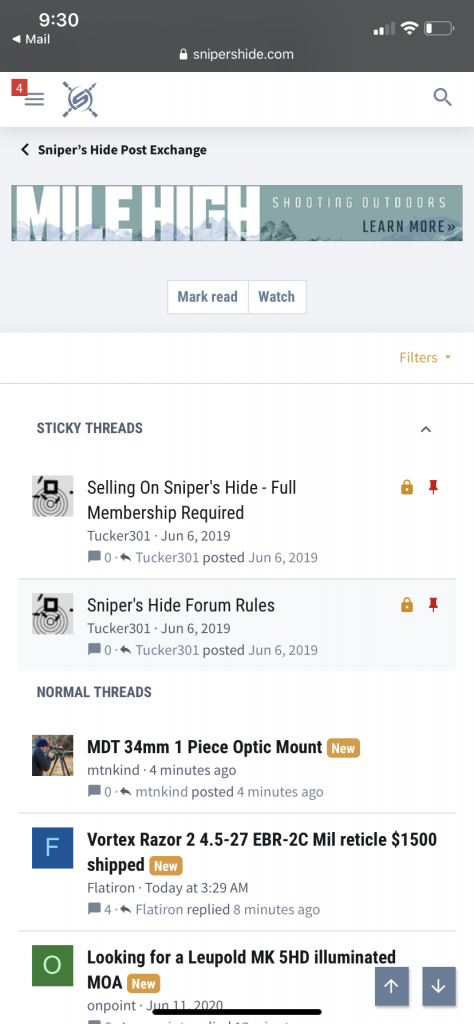Open the Vortex Razor 2 thread

tap(262, 852)
